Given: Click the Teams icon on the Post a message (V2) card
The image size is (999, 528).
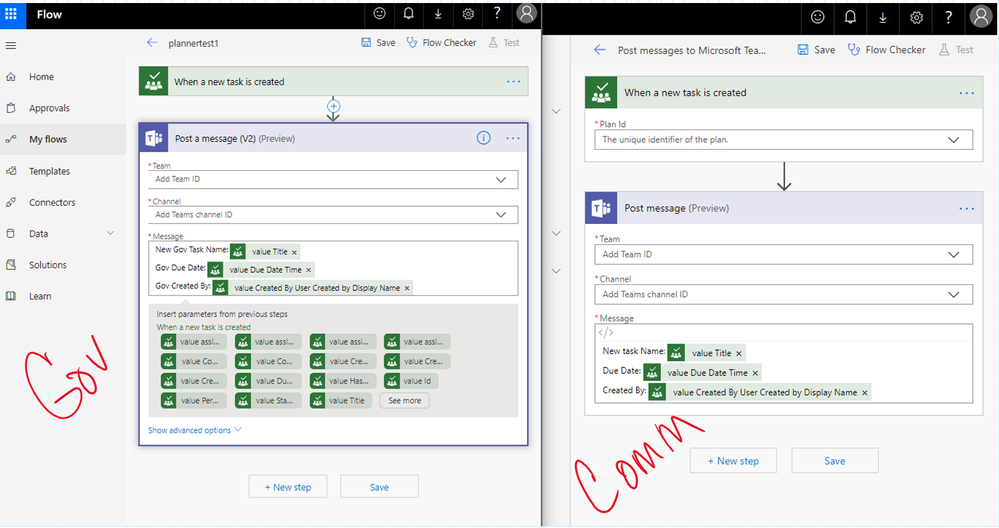Looking at the screenshot, I should click(x=154, y=138).
